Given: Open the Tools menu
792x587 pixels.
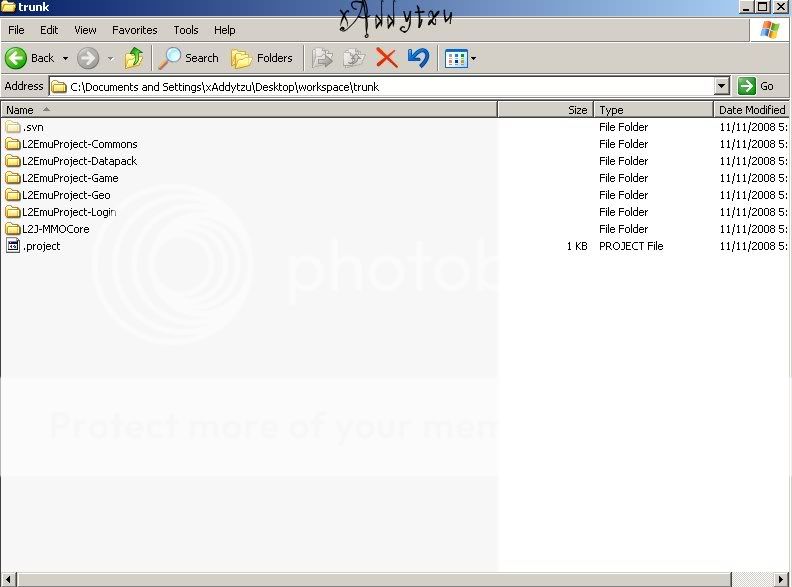Looking at the screenshot, I should point(185,30).
